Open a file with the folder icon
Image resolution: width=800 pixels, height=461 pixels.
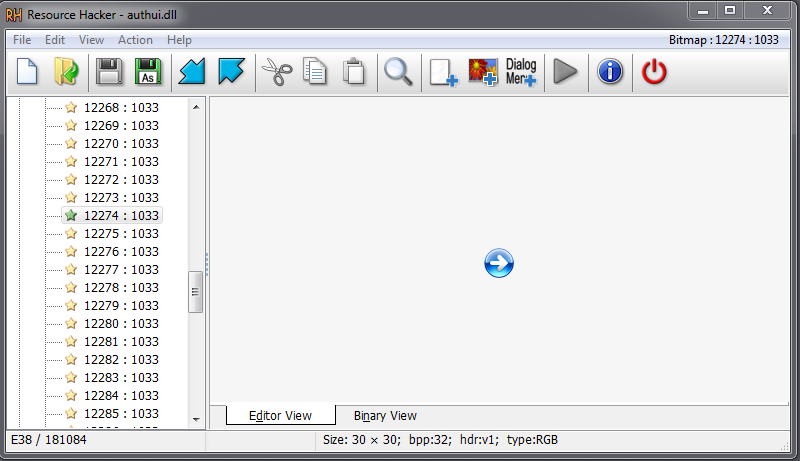point(66,71)
